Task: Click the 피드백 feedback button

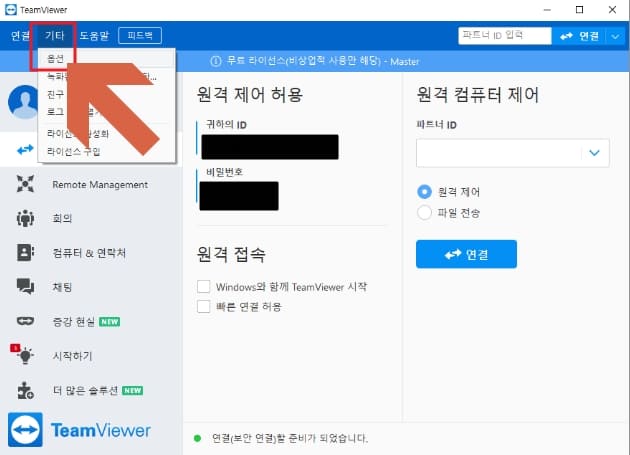Action: pyautogui.click(x=140, y=35)
